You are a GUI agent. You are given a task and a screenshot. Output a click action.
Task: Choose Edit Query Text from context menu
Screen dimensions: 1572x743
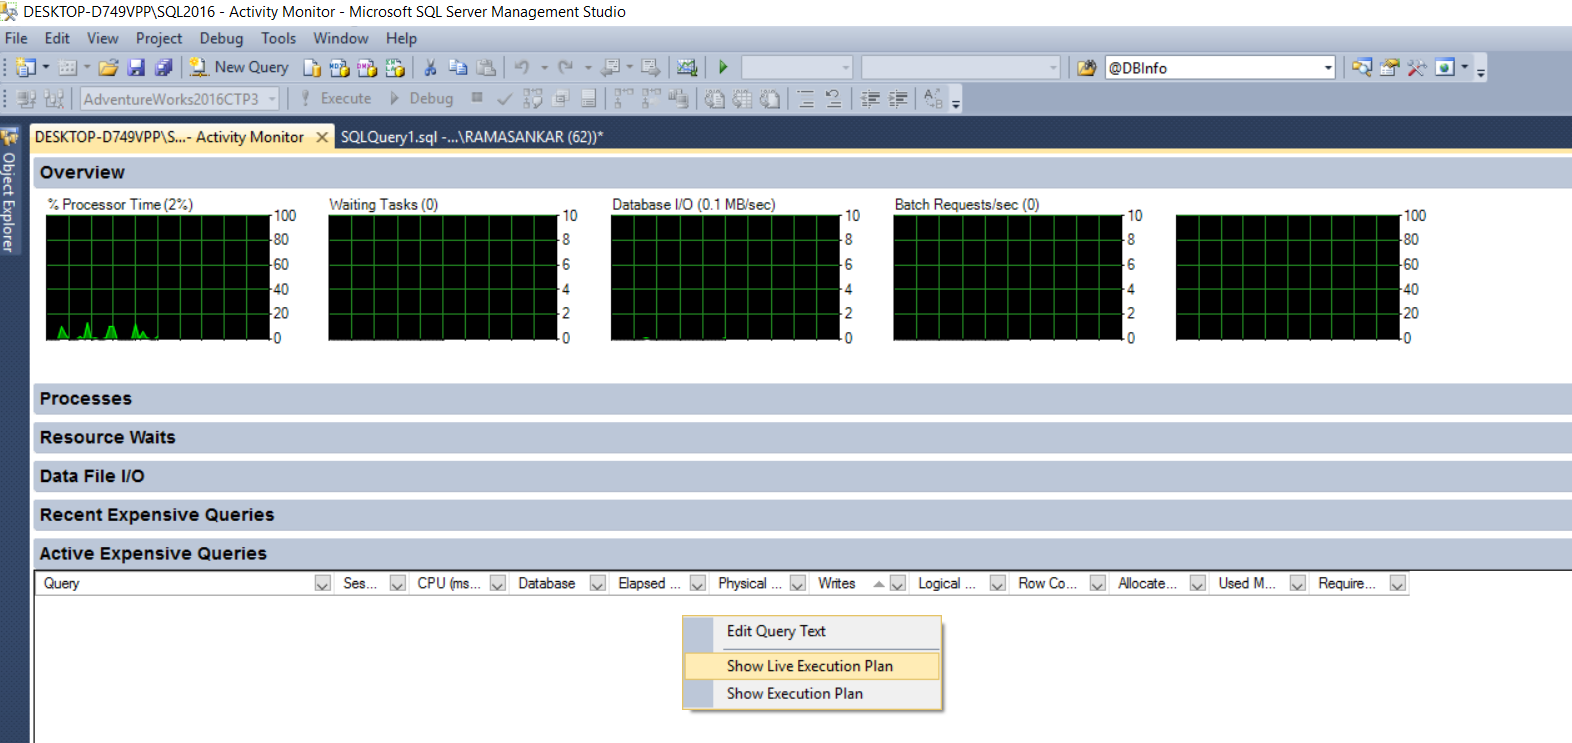[811, 631]
